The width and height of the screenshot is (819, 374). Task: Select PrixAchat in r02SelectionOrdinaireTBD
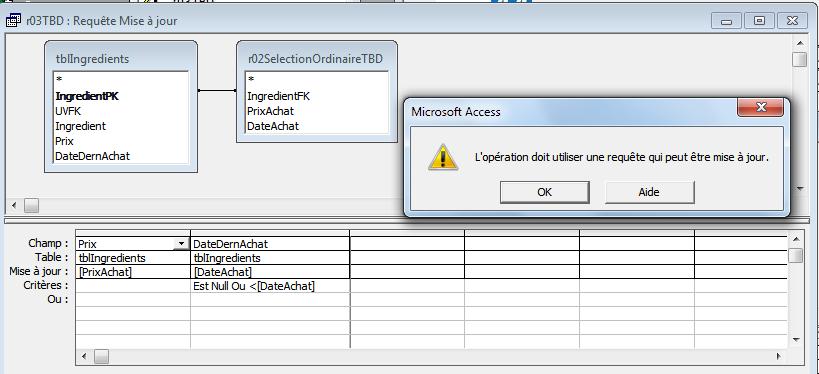coord(271,111)
